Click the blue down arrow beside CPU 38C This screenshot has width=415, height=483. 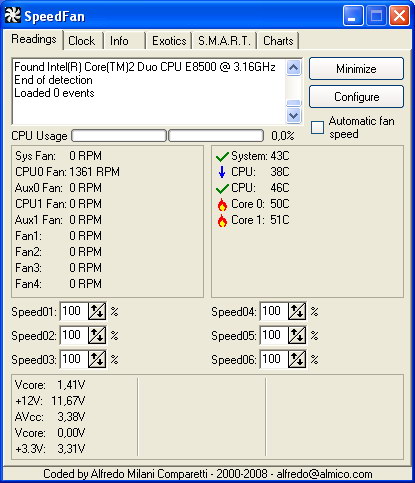click(222, 172)
